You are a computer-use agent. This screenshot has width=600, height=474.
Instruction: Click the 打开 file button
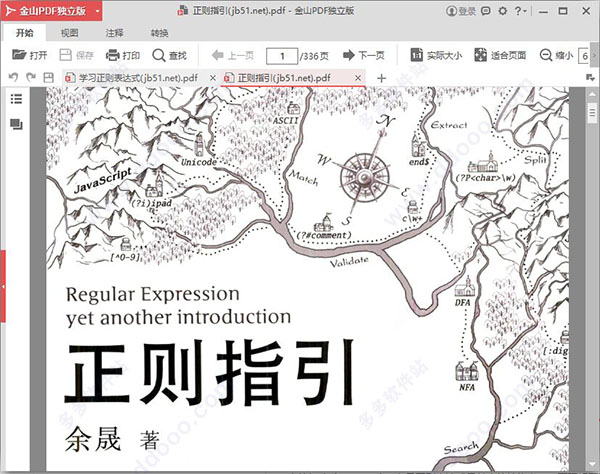click(29, 55)
